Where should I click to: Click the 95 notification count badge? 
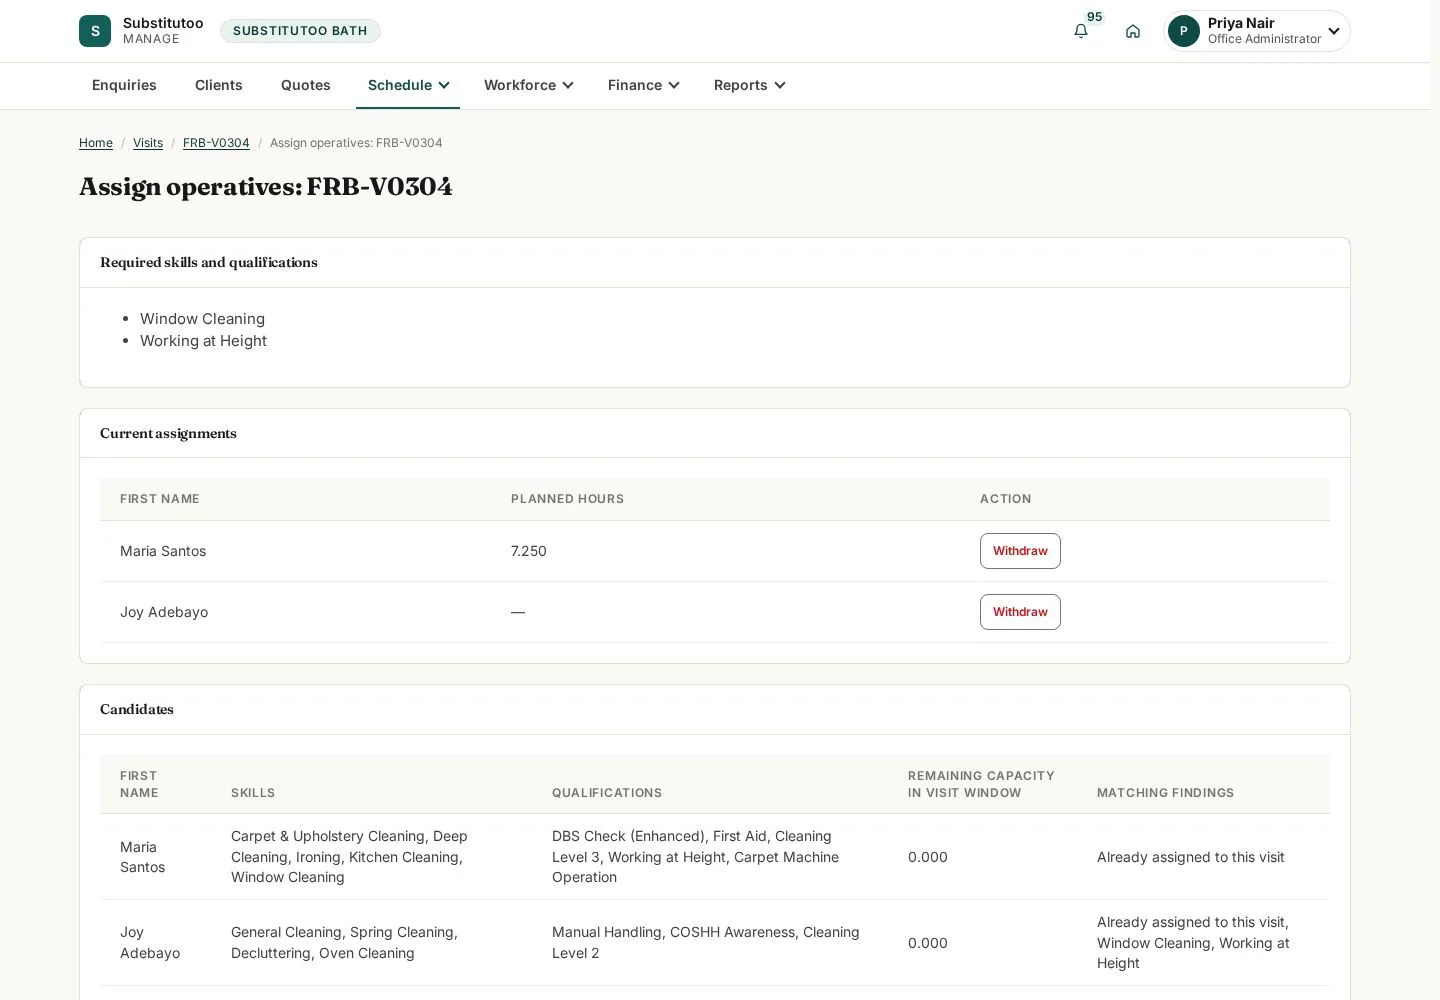(1095, 17)
